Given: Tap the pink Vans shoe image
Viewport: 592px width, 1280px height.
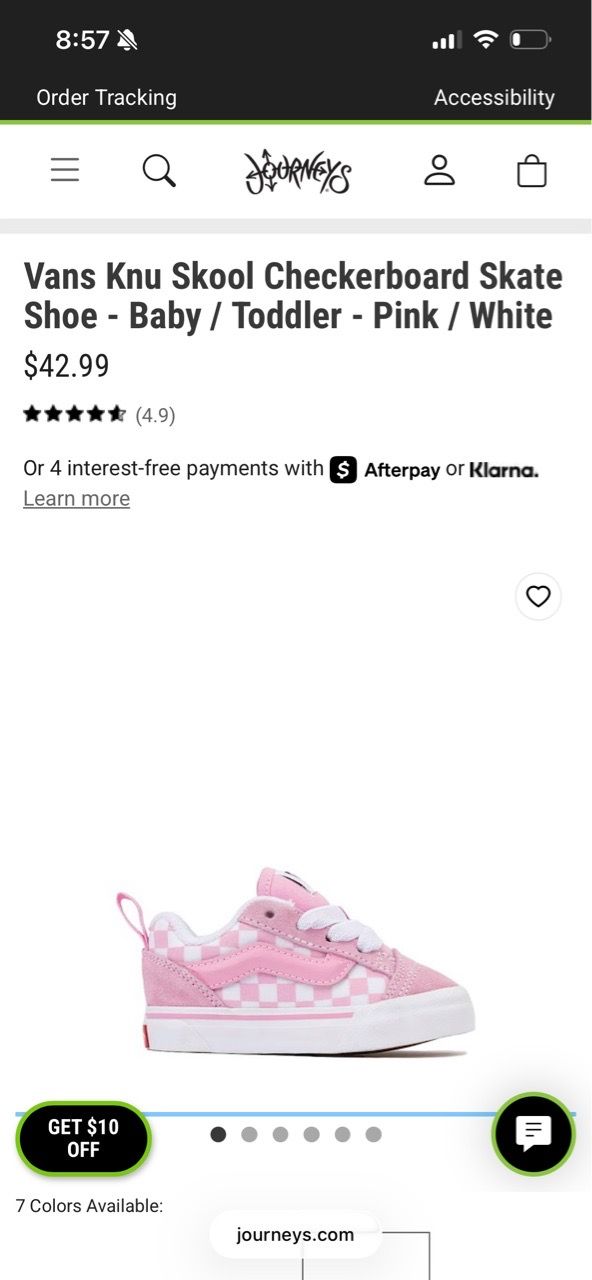Looking at the screenshot, I should [295, 960].
